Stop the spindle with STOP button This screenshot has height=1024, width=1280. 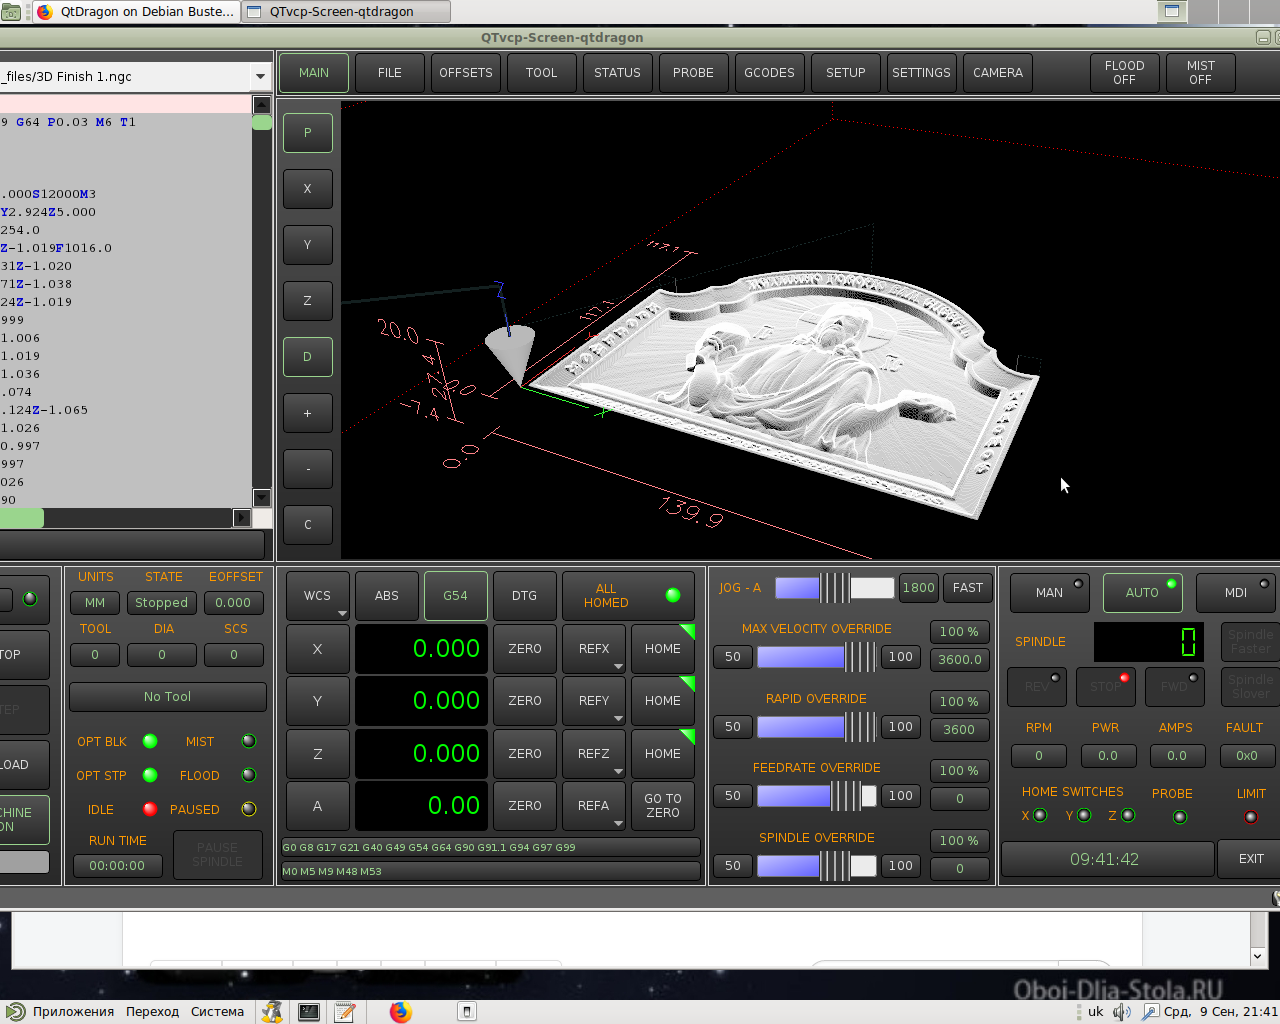(1106, 686)
